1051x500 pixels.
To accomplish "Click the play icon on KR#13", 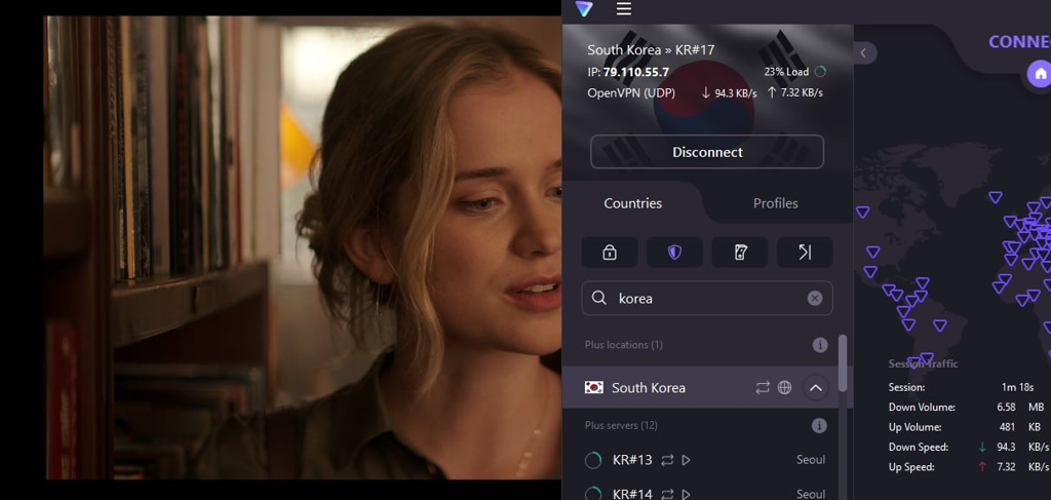I will [686, 460].
